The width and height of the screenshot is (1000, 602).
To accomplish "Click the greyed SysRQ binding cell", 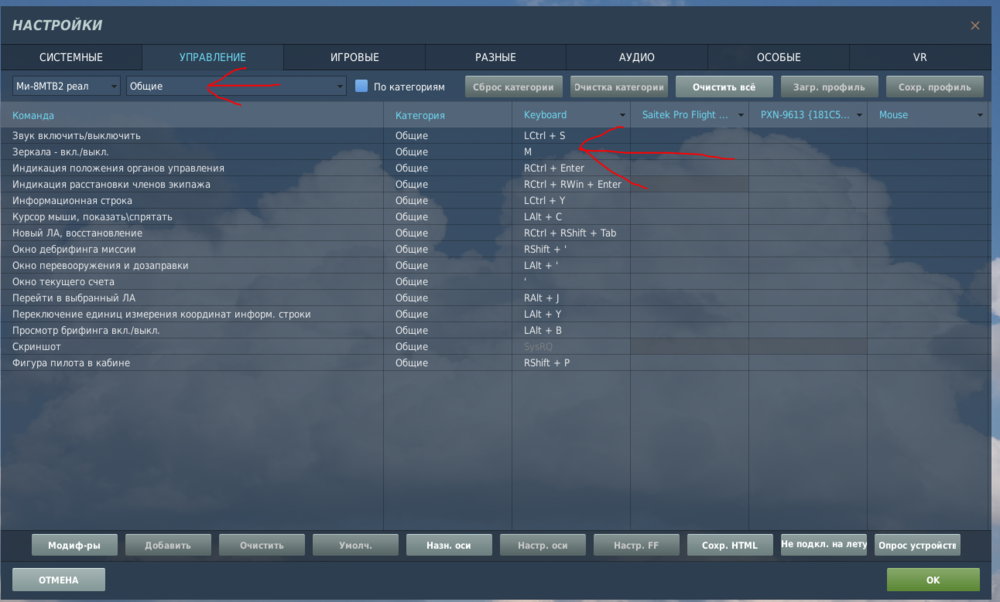I will 571,347.
